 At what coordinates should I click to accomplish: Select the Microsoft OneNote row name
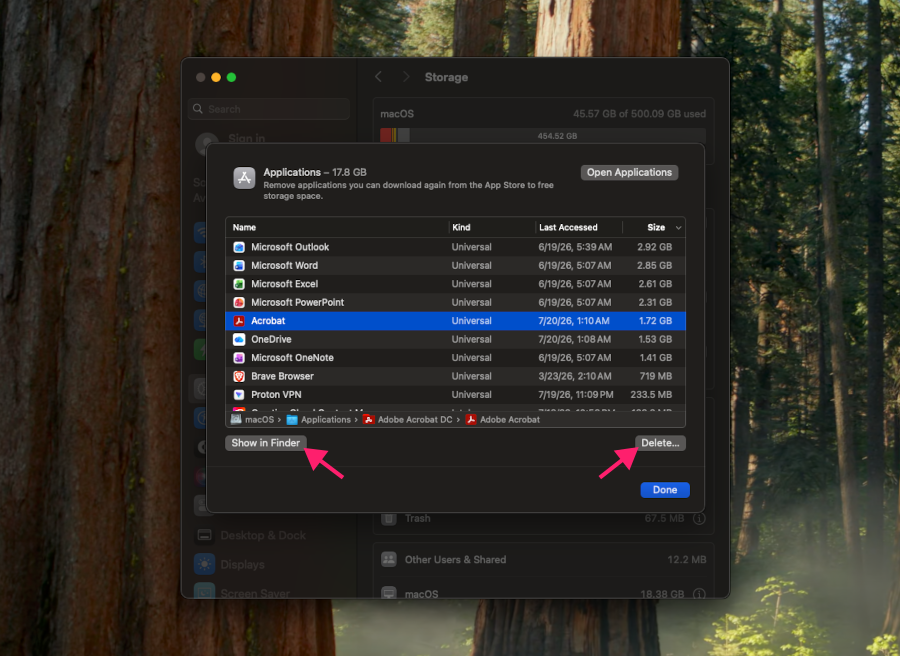tap(292, 358)
